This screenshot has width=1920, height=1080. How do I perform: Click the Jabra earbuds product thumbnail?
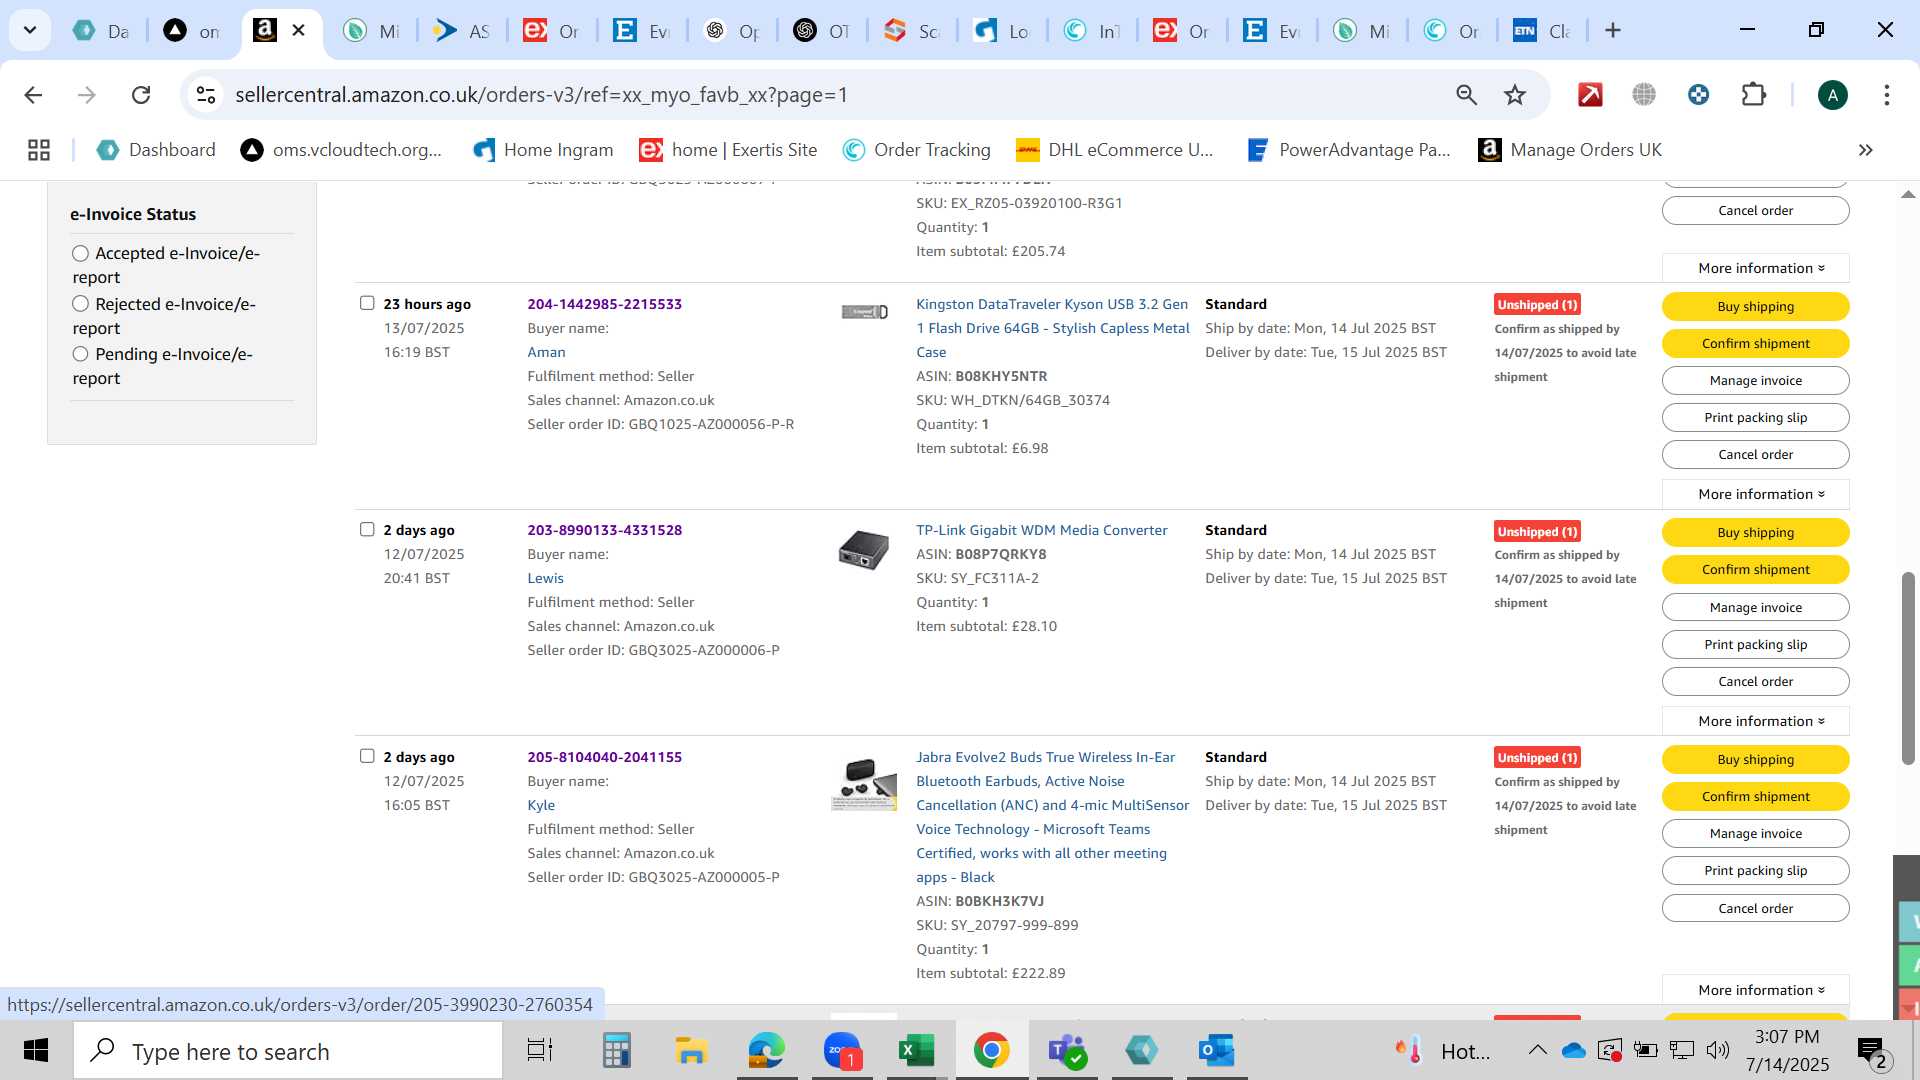(864, 783)
